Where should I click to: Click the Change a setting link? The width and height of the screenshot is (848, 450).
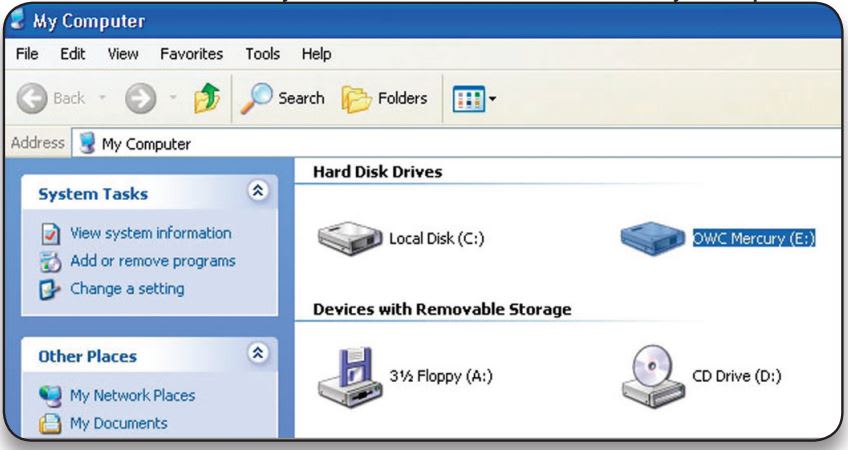127,289
